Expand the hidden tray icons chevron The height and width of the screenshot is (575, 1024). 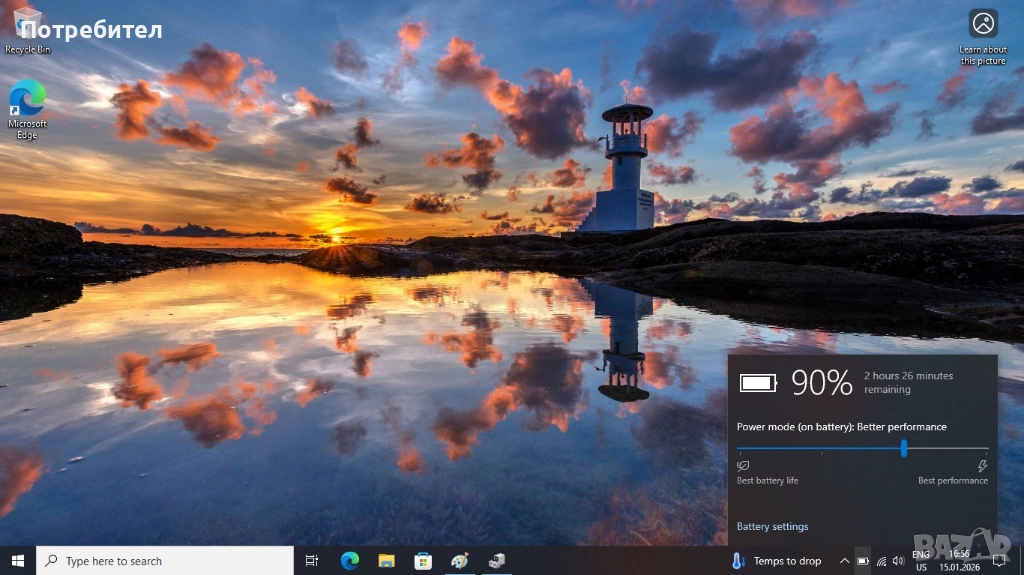[x=844, y=561]
